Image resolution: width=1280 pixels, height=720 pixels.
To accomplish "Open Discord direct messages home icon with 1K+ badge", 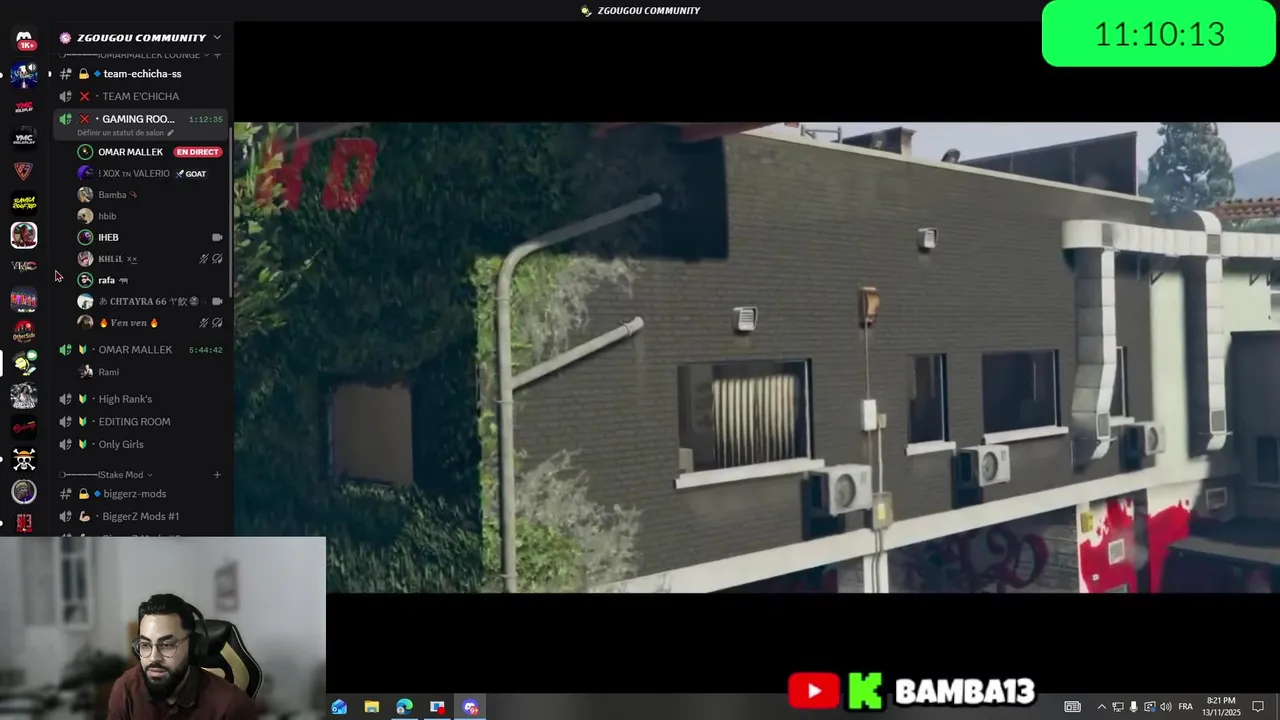I will (24, 40).
